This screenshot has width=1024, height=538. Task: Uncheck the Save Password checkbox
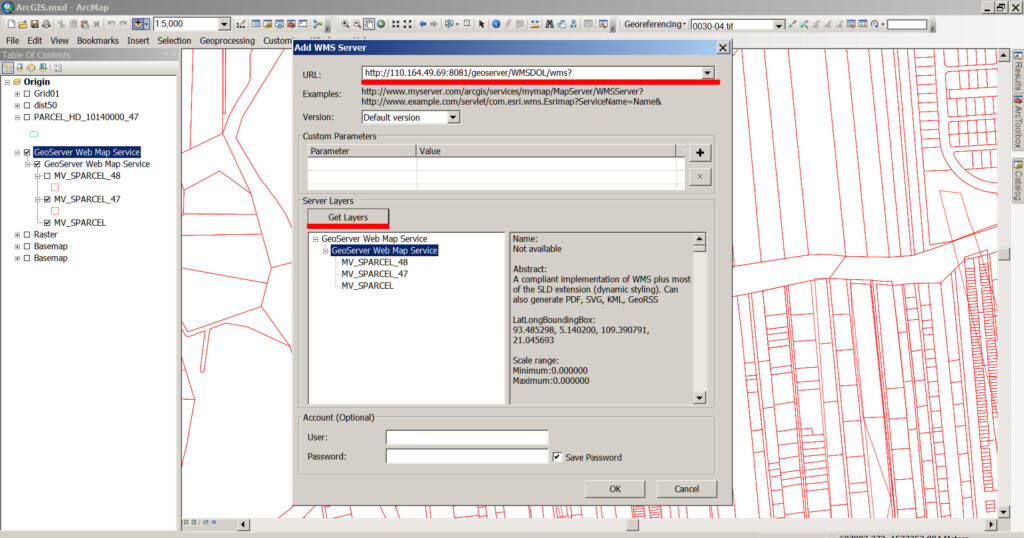coord(557,457)
